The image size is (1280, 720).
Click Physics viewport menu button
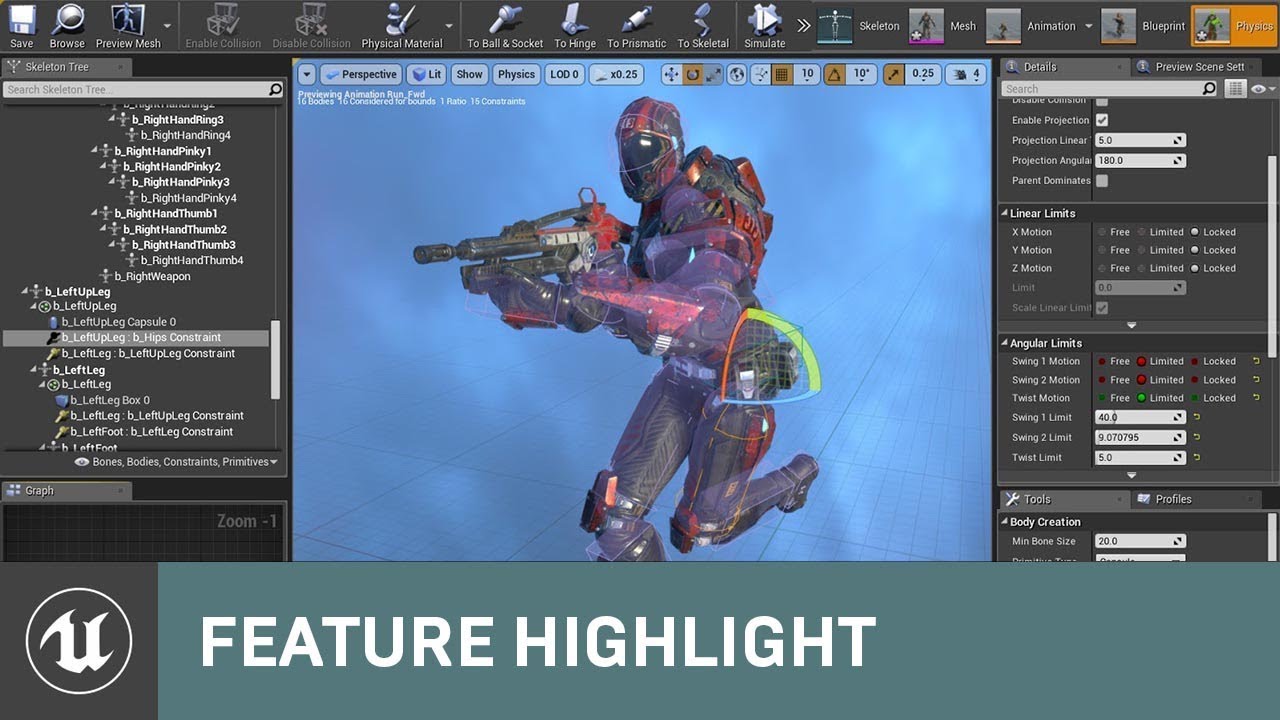click(x=516, y=74)
